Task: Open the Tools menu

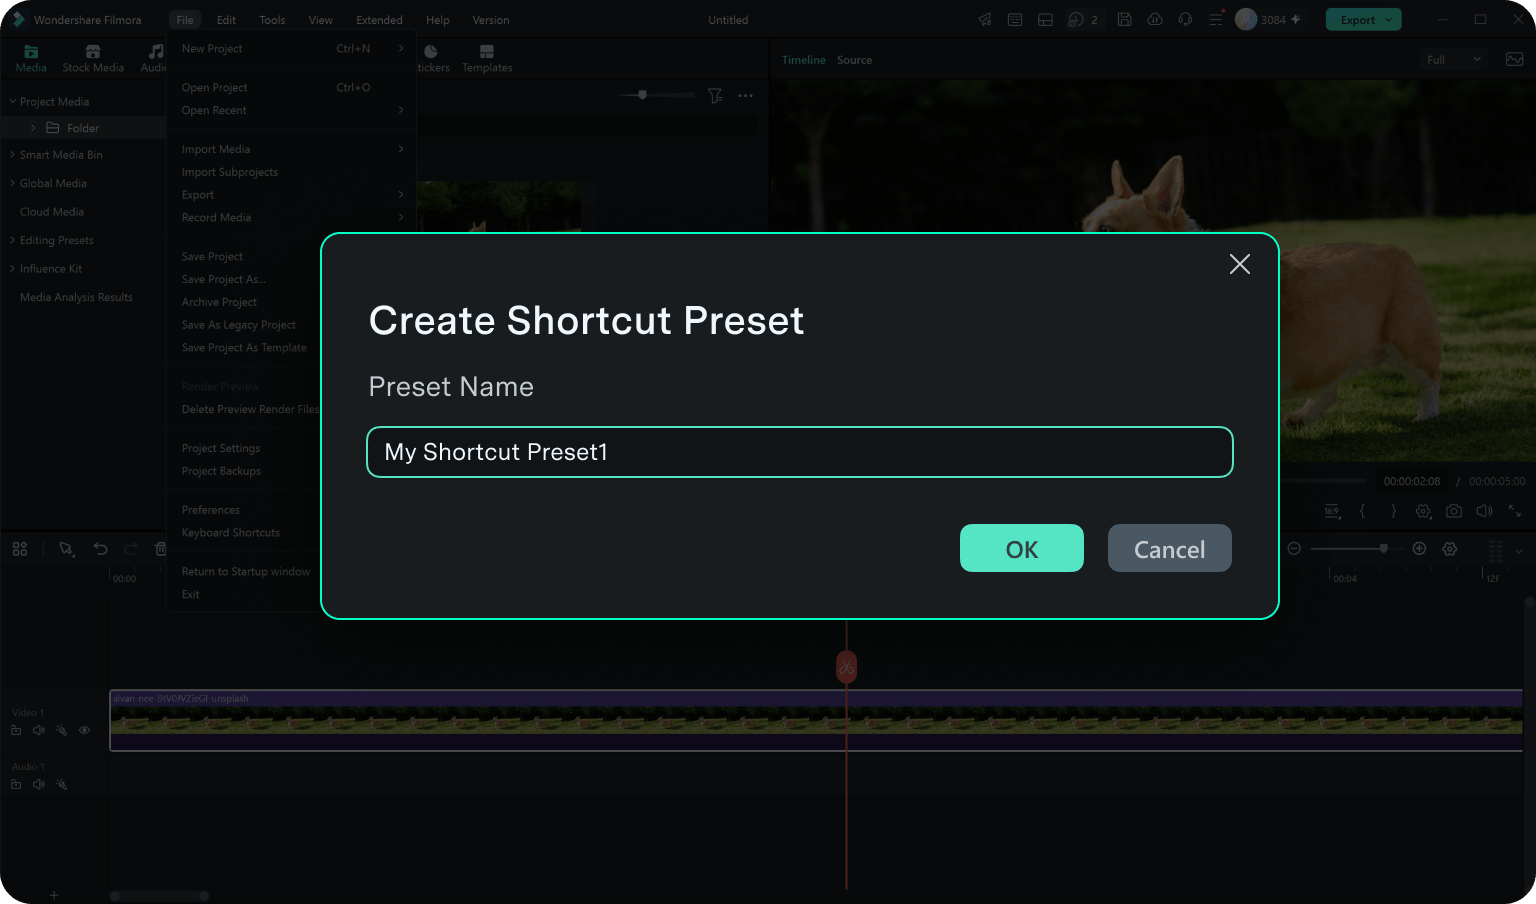Action: [x=272, y=20]
